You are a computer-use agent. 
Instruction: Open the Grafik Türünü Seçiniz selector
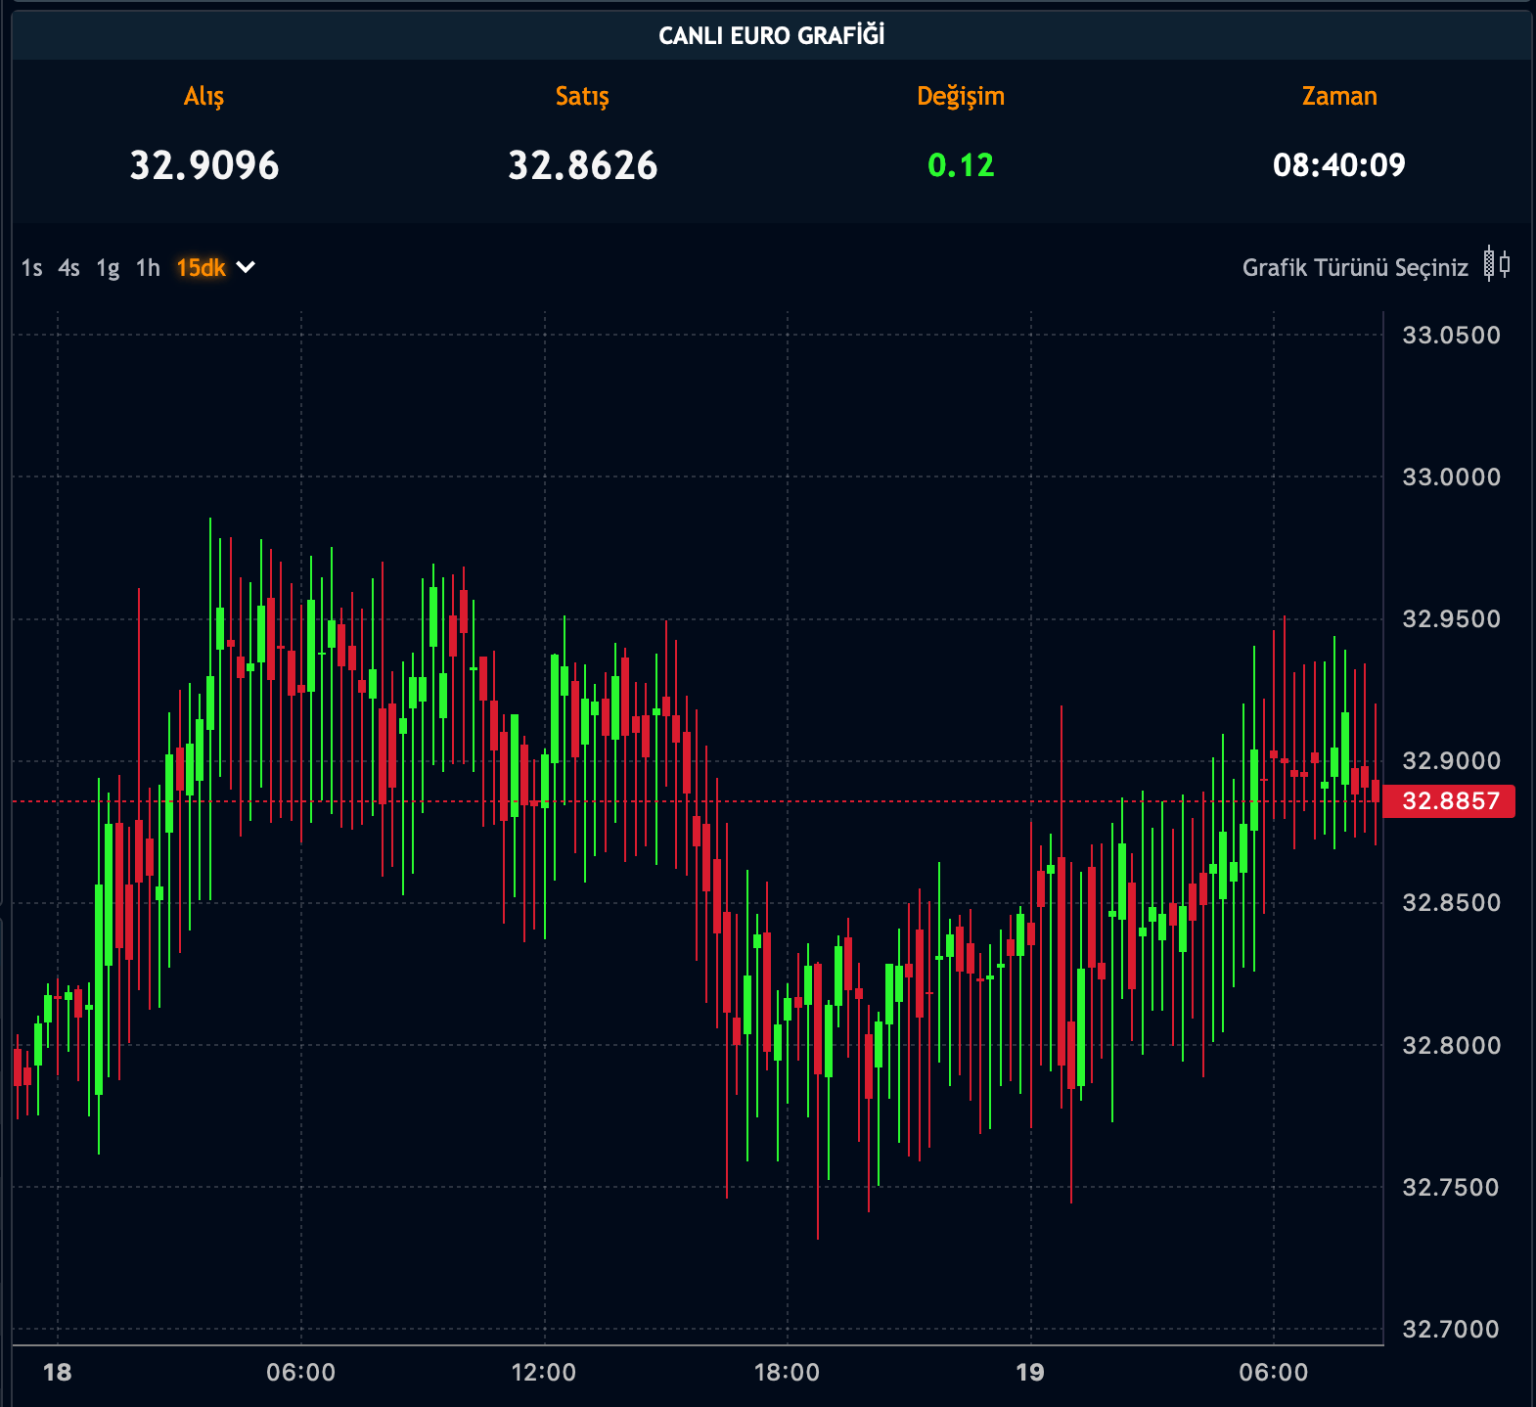[1354, 268]
